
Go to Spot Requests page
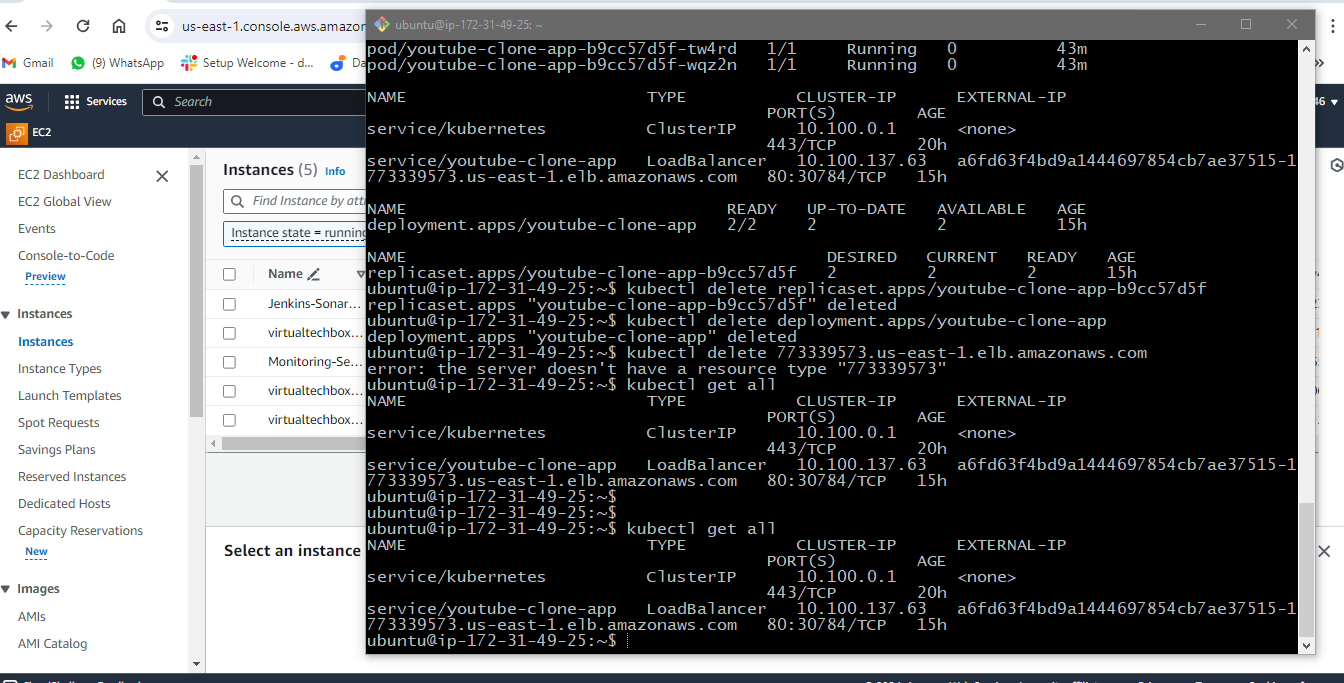58,423
